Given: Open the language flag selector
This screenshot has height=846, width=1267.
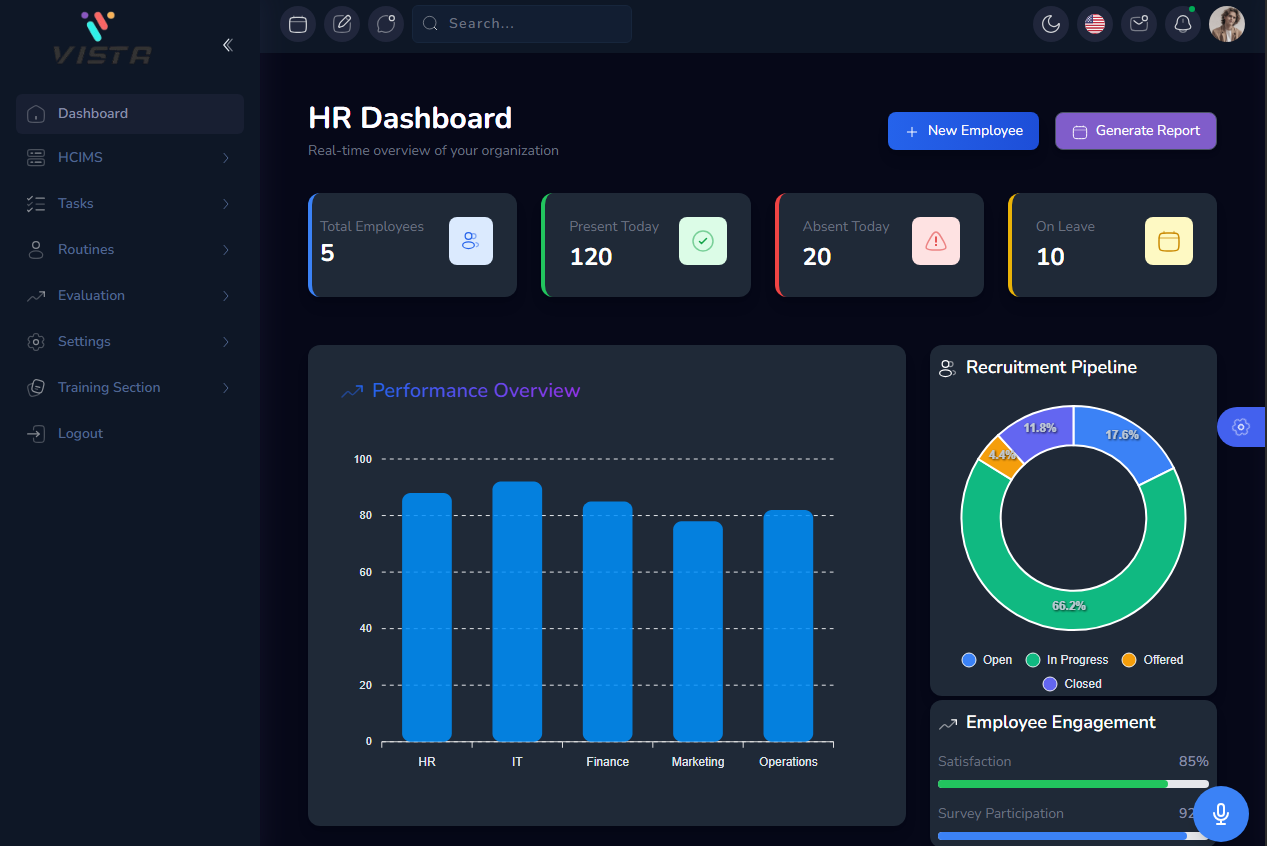Looking at the screenshot, I should pyautogui.click(x=1095, y=24).
